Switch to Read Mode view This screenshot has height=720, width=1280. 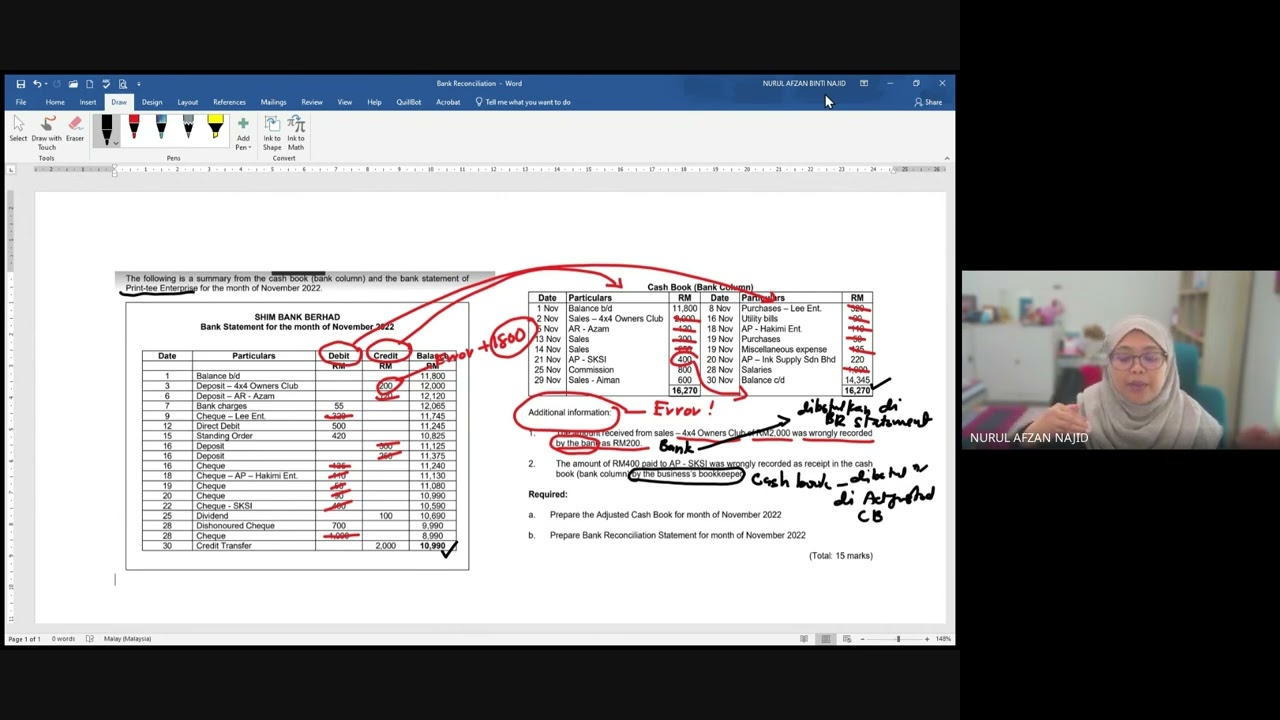804,639
